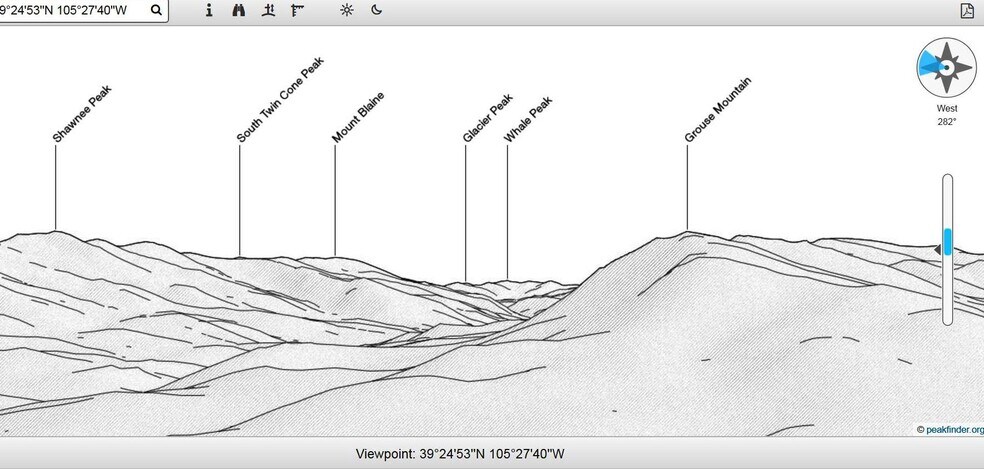The width and height of the screenshot is (984, 469).
Task: Select the Whale Peak label
Action: click(x=528, y=119)
